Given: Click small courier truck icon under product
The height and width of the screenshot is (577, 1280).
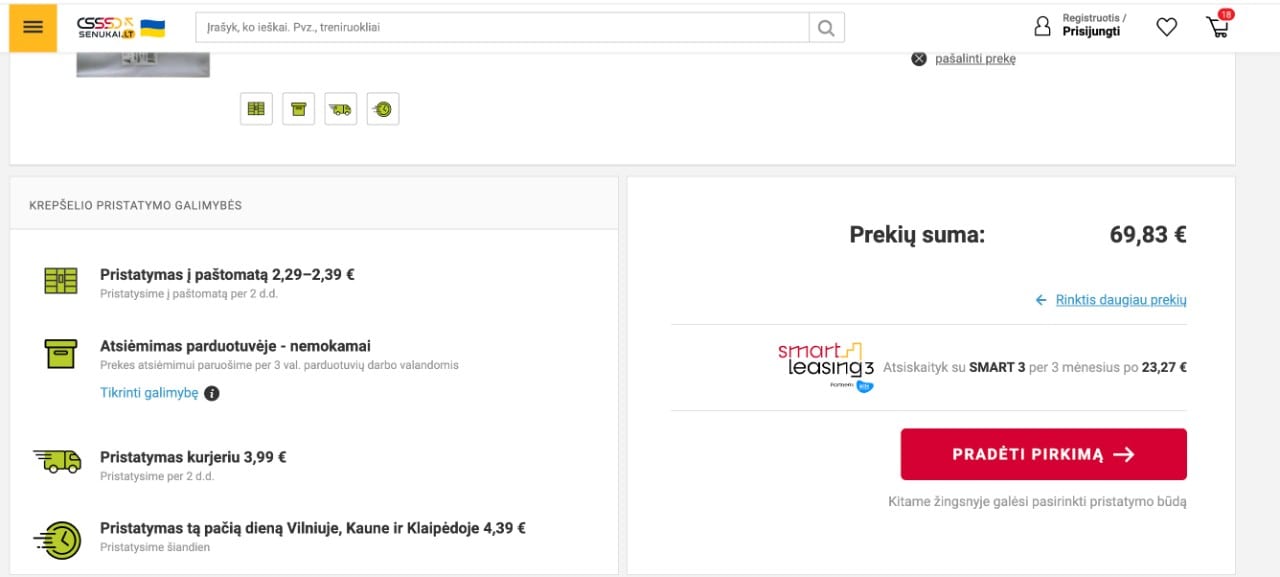Looking at the screenshot, I should pos(341,109).
